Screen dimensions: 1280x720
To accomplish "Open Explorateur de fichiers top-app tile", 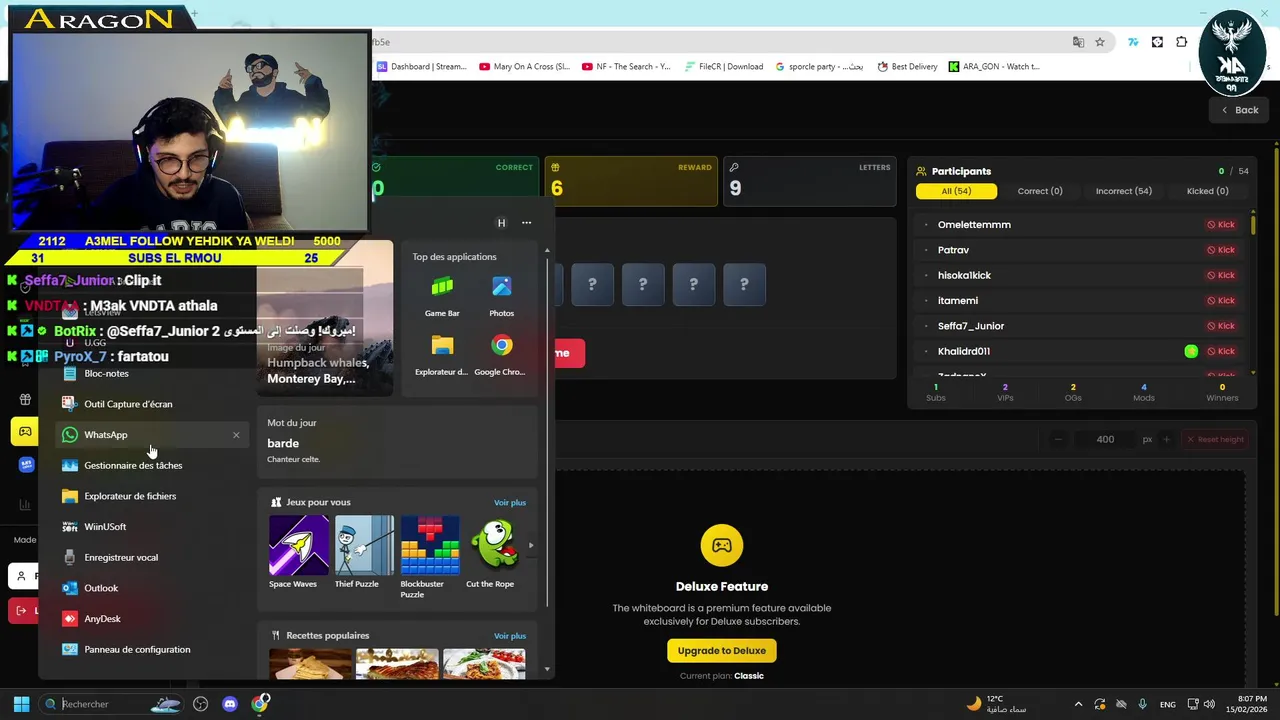I will point(442,355).
